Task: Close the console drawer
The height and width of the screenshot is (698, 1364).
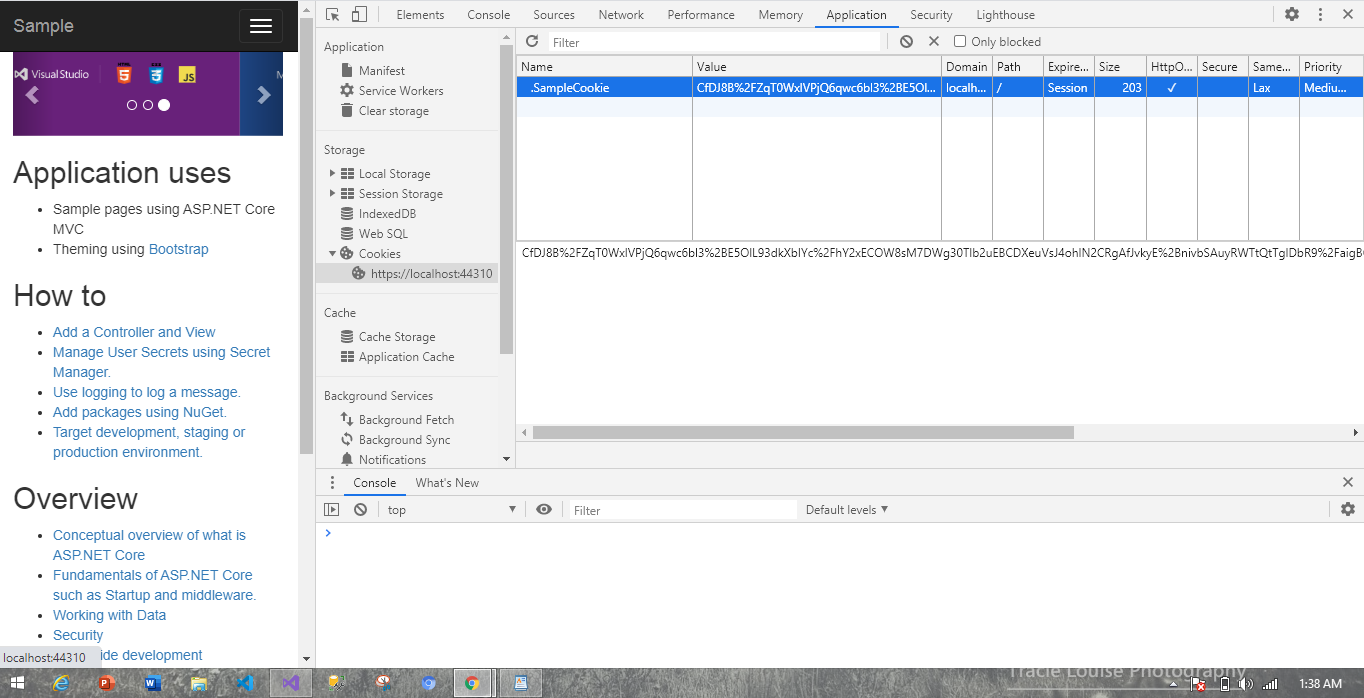Action: pos(1348,483)
